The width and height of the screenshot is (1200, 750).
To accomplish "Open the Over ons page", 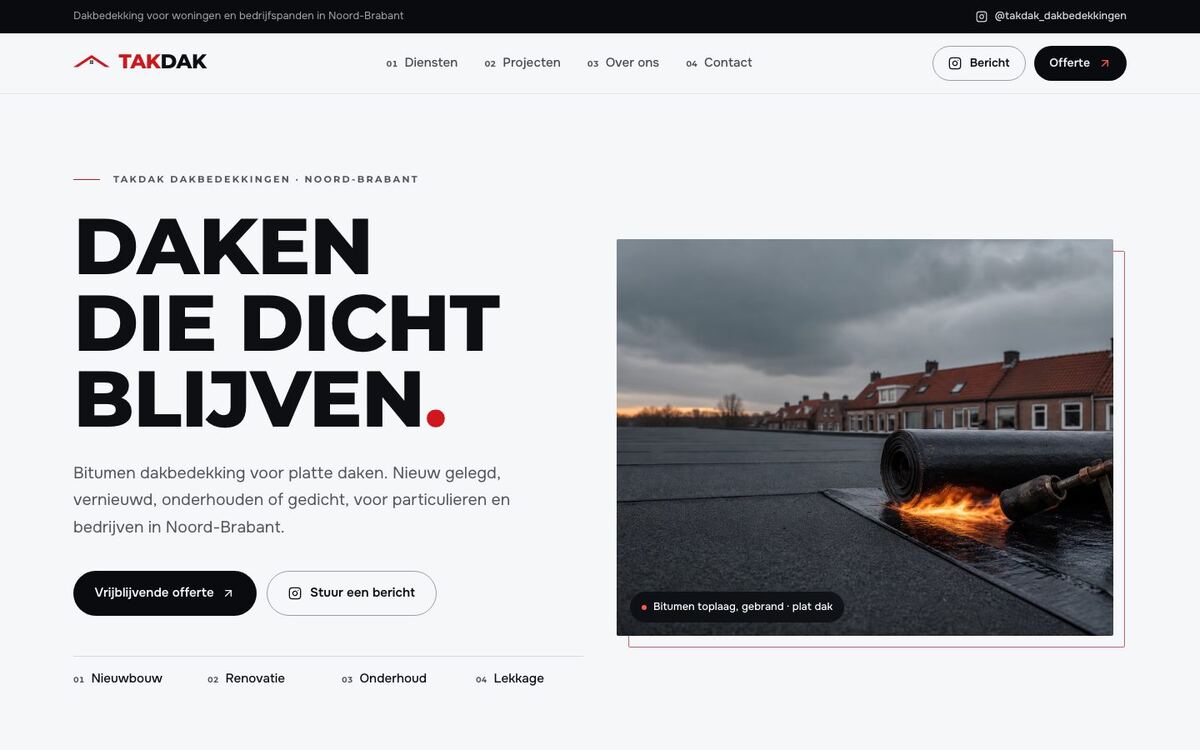I will coord(623,63).
